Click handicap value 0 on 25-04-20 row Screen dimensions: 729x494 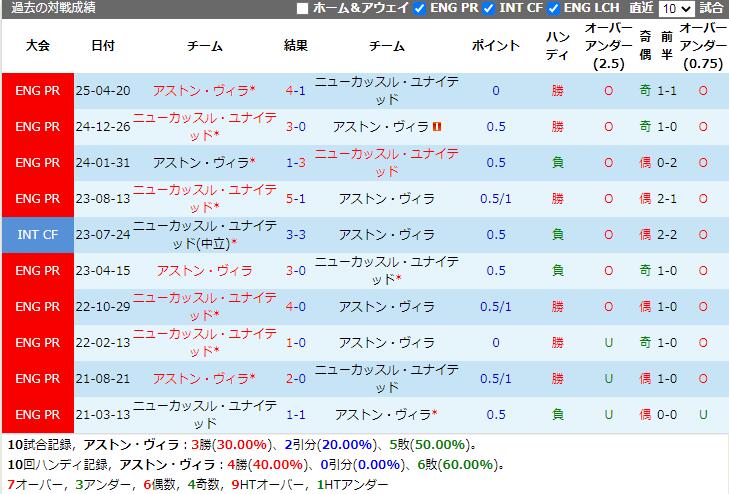[496, 91]
